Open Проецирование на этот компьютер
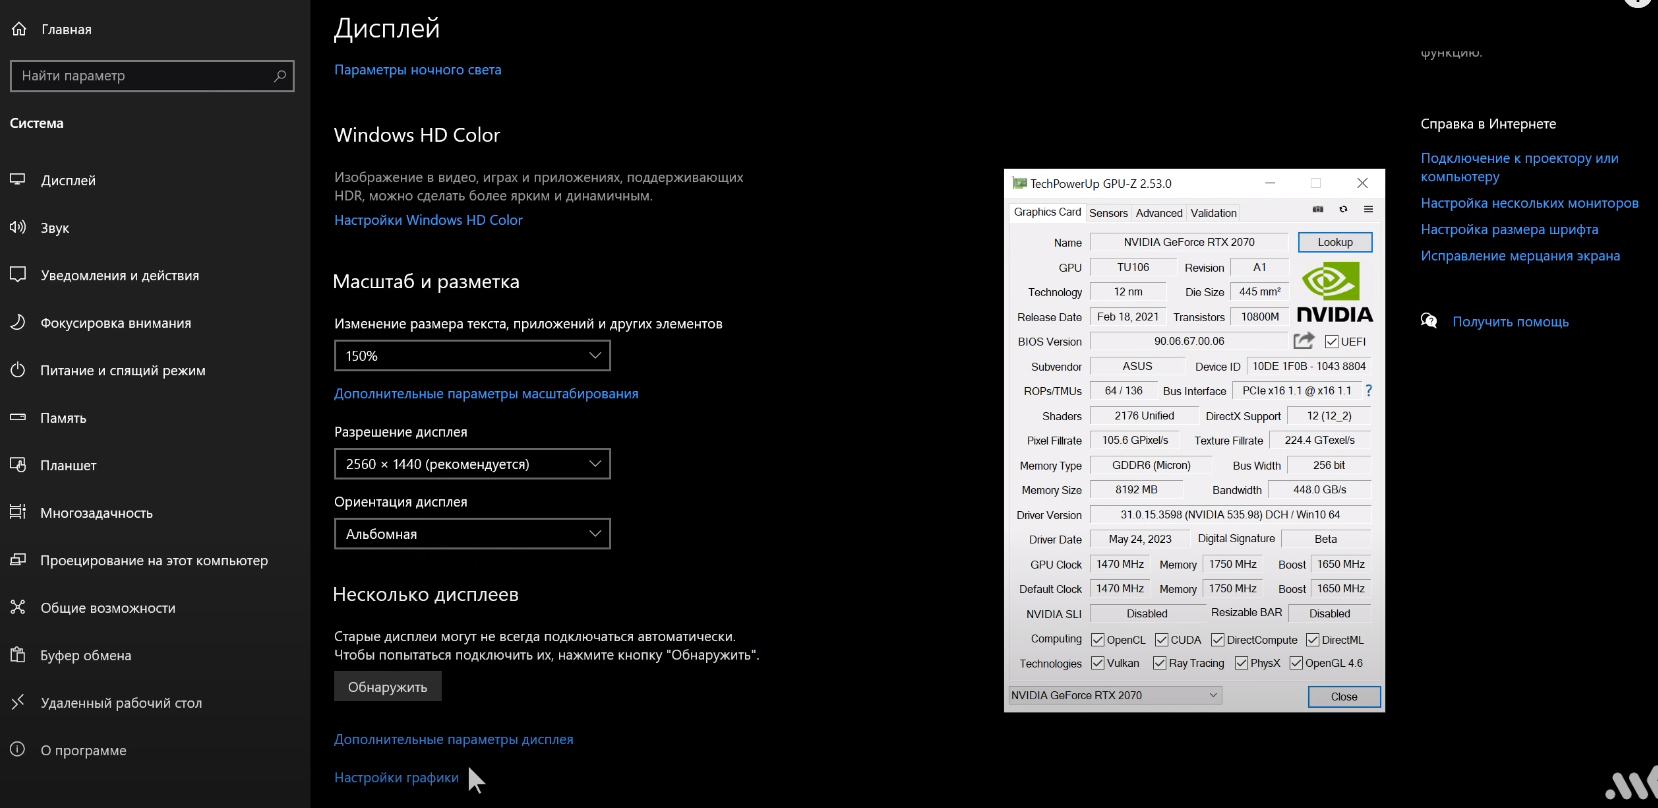The height and width of the screenshot is (808, 1658). [155, 560]
